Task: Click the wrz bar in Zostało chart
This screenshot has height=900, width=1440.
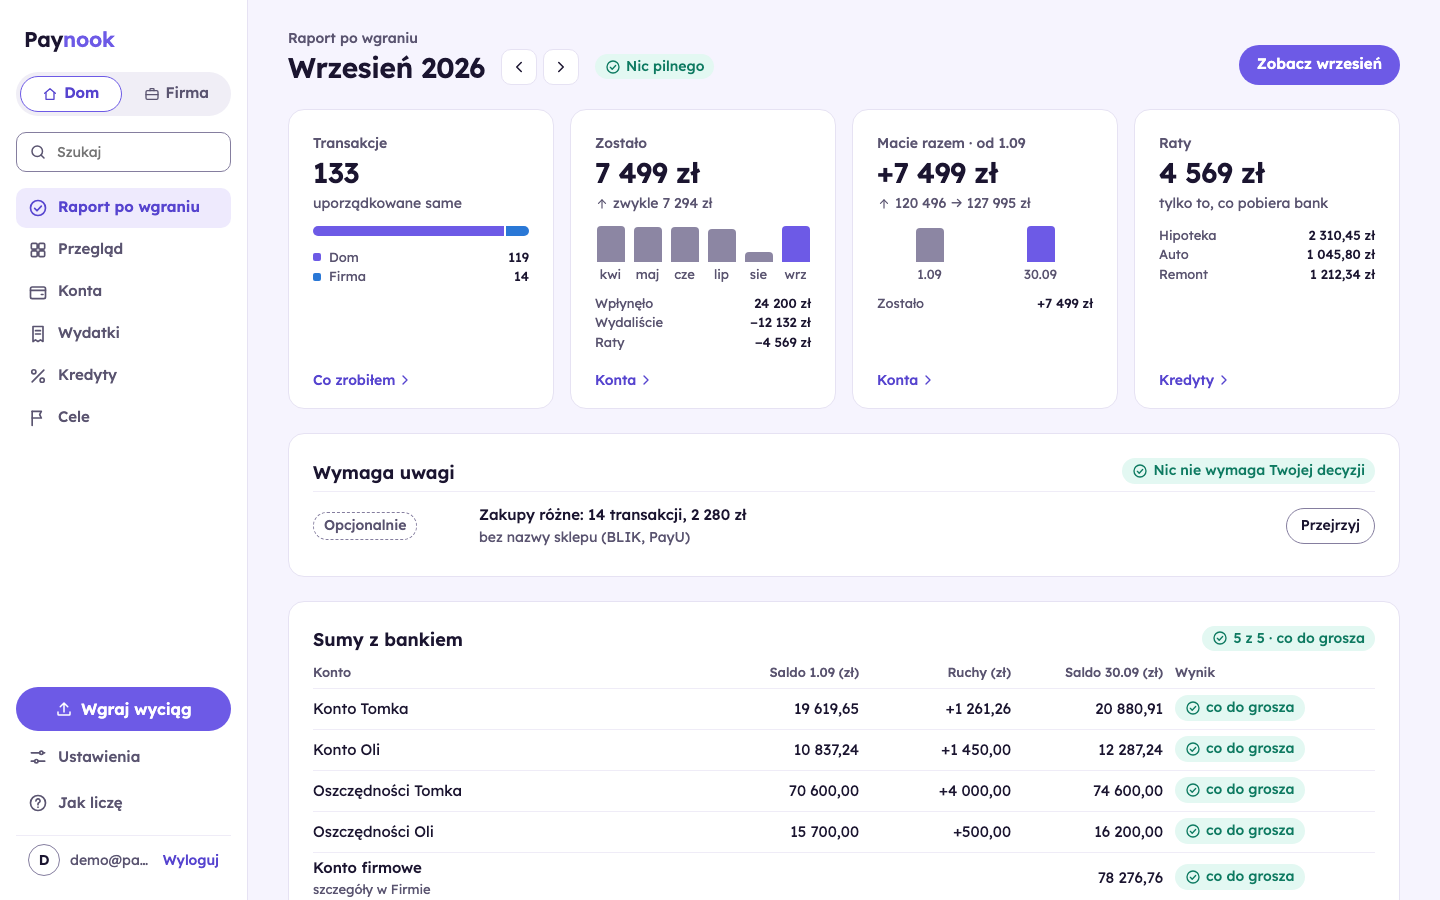Action: [796, 244]
